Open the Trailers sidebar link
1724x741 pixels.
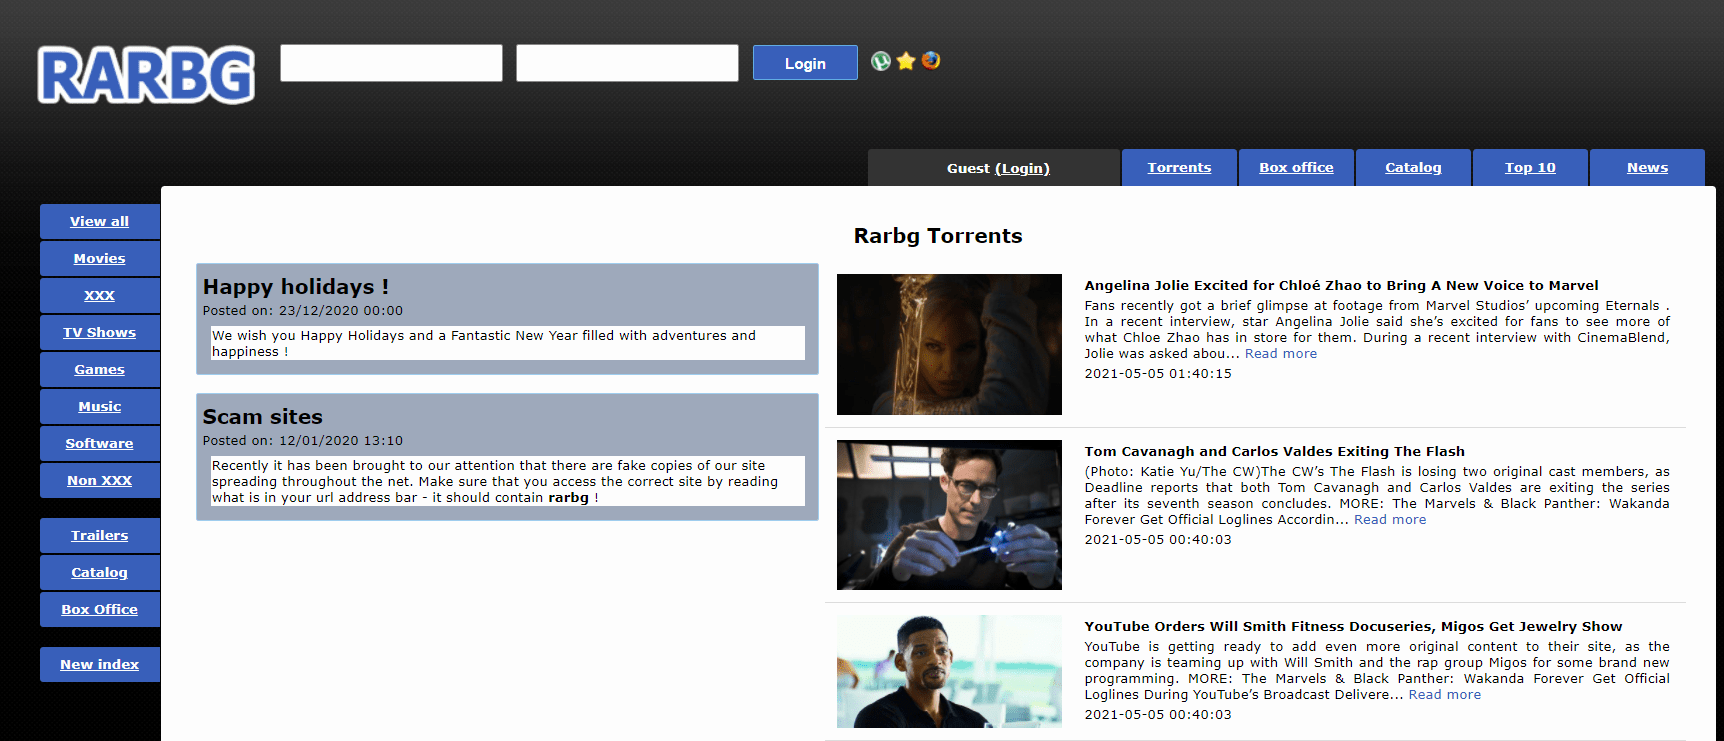pyautogui.click(x=100, y=536)
